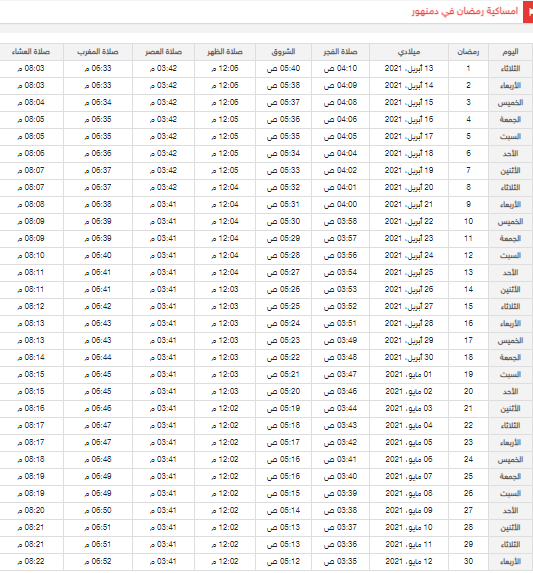Select the صلاة الظهر column header
The width and height of the screenshot is (533, 573).
pos(225,52)
